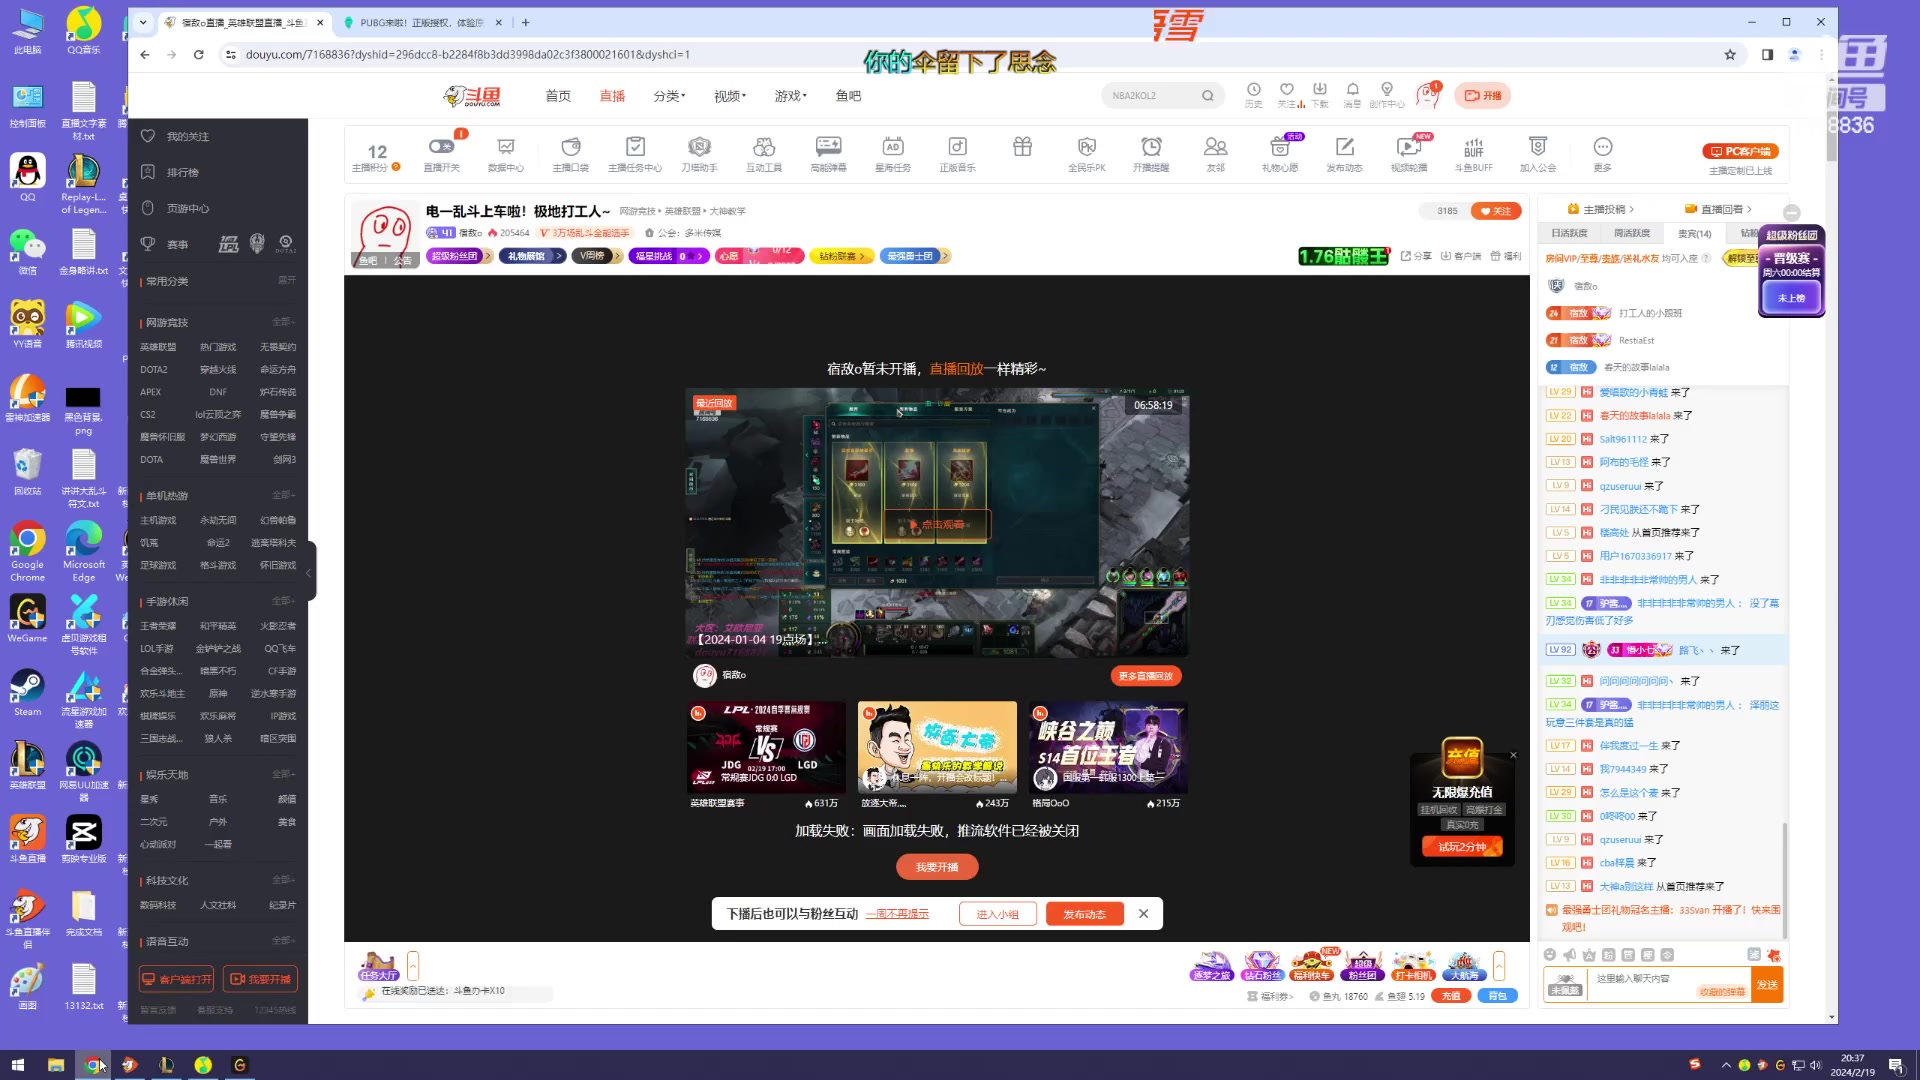The image size is (1920, 1080).
Task: Expand 主播投稿 chevron
Action: click(1632, 210)
